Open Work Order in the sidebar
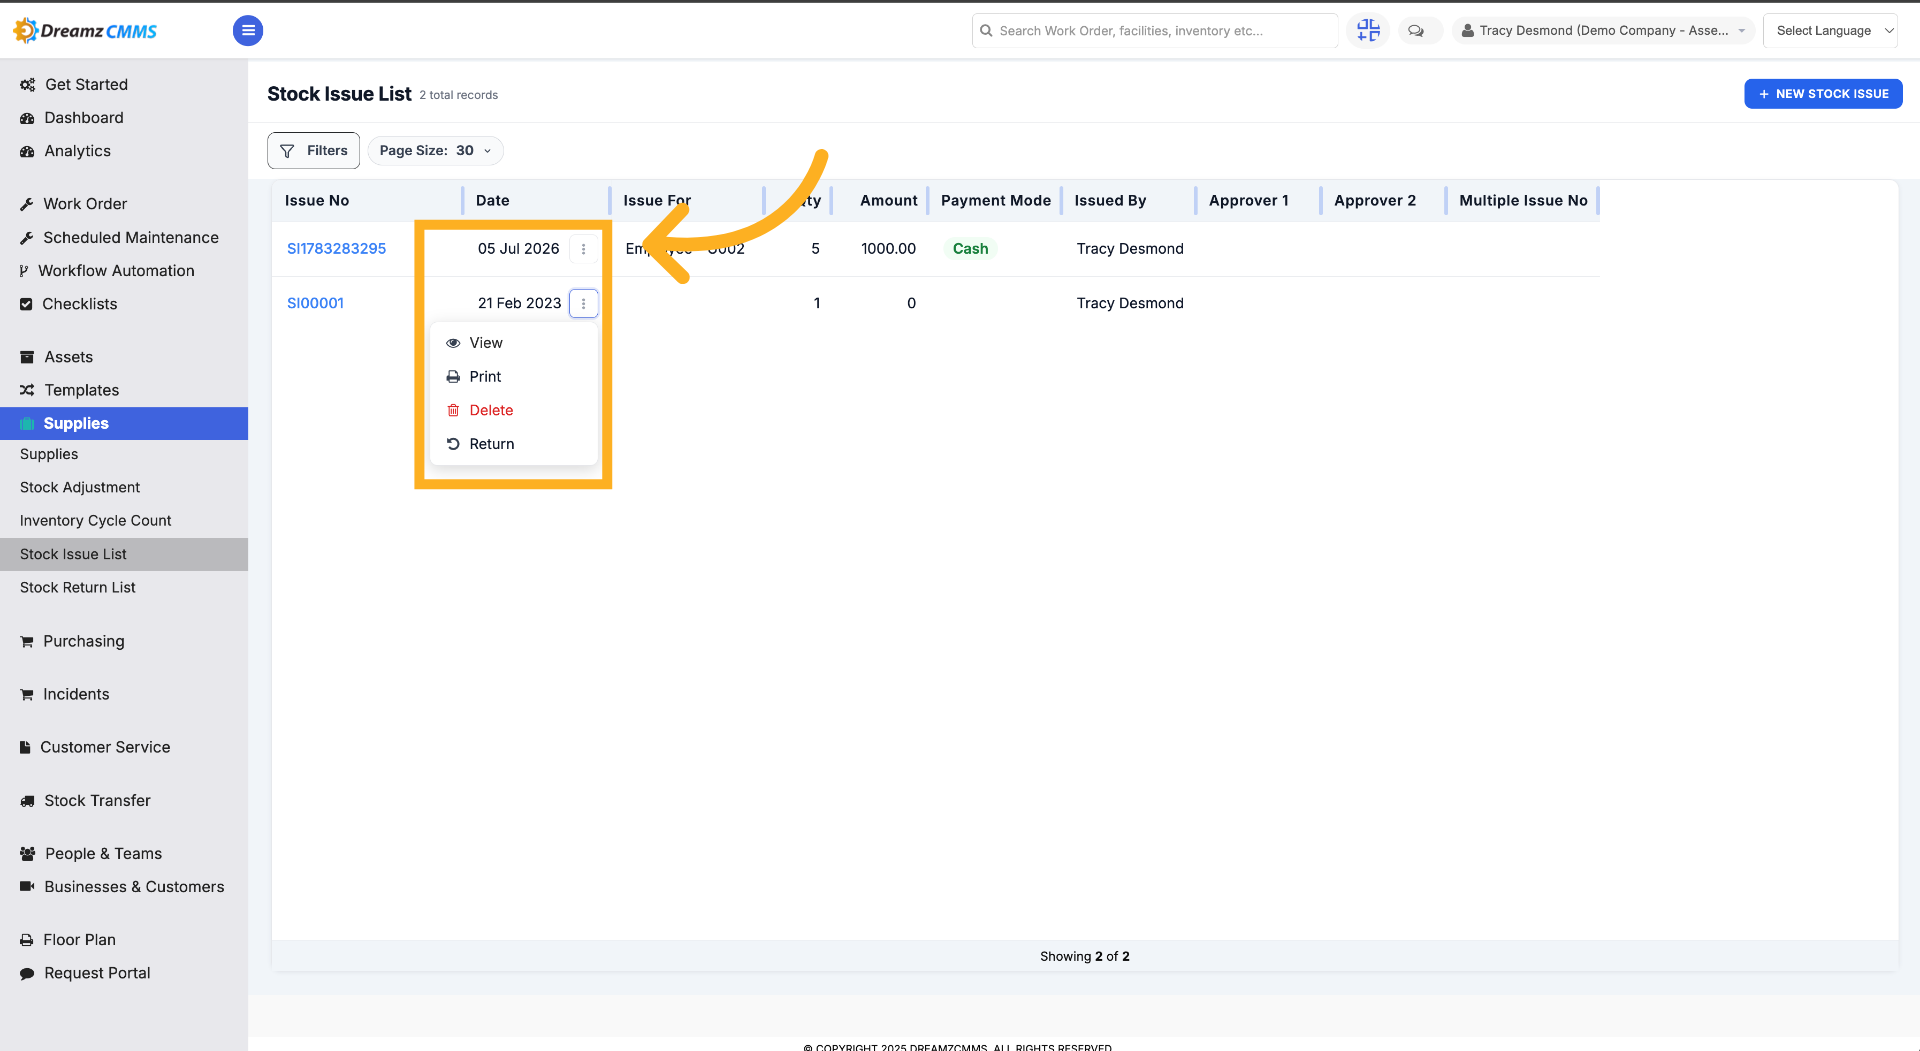Viewport: 1920px width, 1051px height. coord(85,204)
